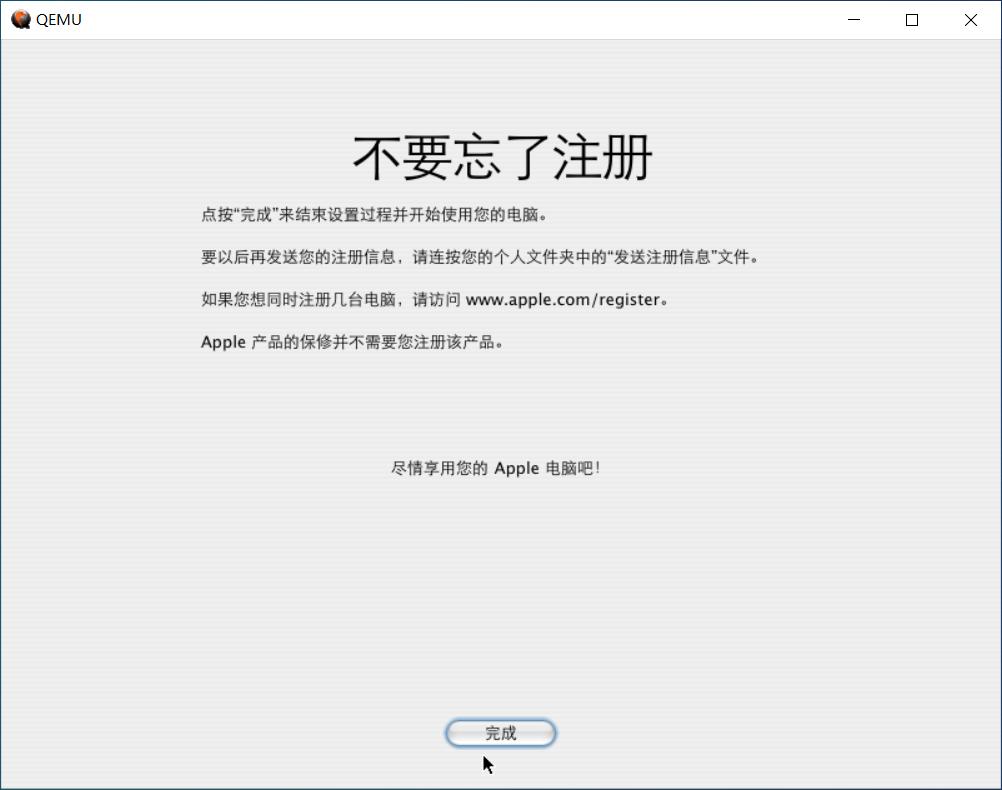Select the 不要忘了注册 heading
1002x790 pixels.
tap(500, 157)
